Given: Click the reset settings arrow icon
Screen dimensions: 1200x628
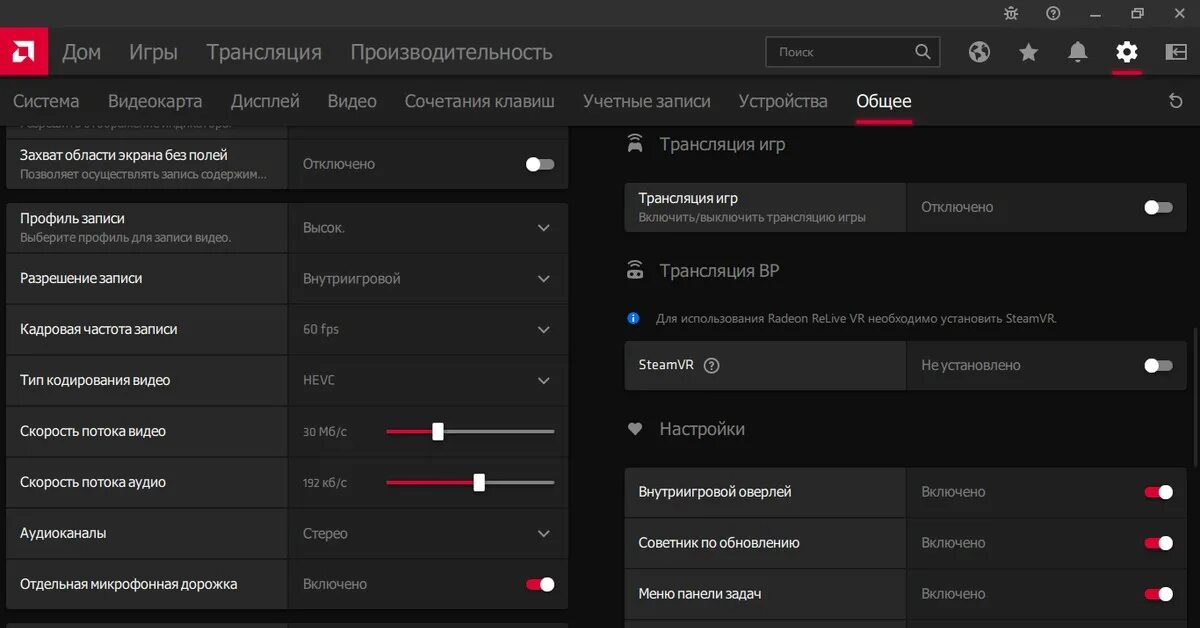Looking at the screenshot, I should point(1175,101).
